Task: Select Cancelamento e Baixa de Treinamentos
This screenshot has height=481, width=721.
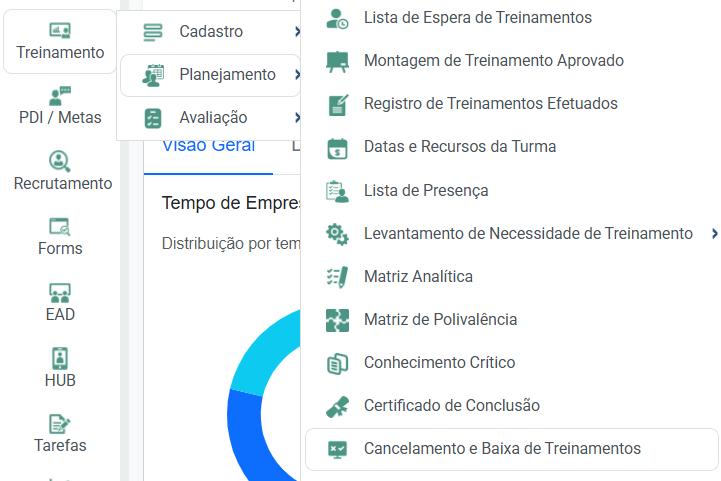Action: click(502, 449)
